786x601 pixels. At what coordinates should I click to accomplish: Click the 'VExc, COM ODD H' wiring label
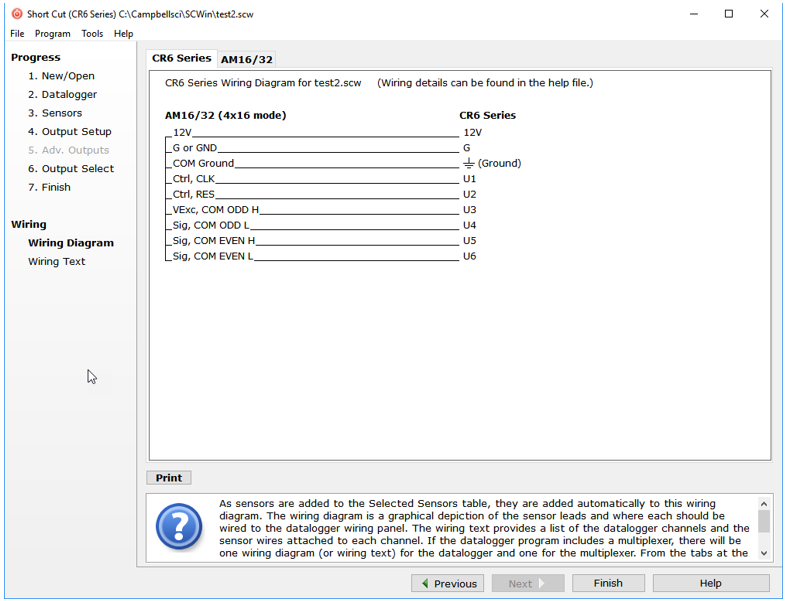216,210
